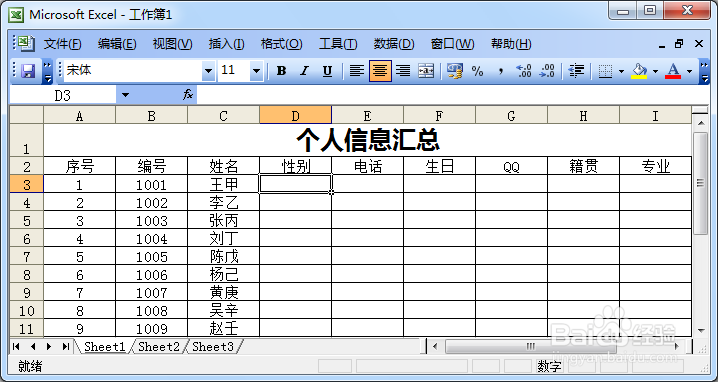Click the indent icon in toolbar
This screenshot has height=382, width=718.
click(x=576, y=71)
